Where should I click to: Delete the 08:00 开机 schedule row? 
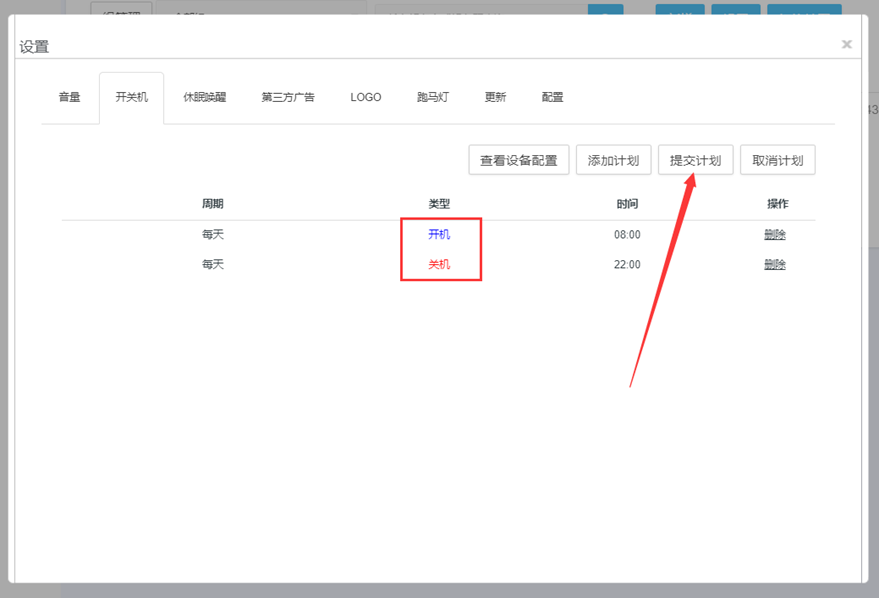coord(774,235)
